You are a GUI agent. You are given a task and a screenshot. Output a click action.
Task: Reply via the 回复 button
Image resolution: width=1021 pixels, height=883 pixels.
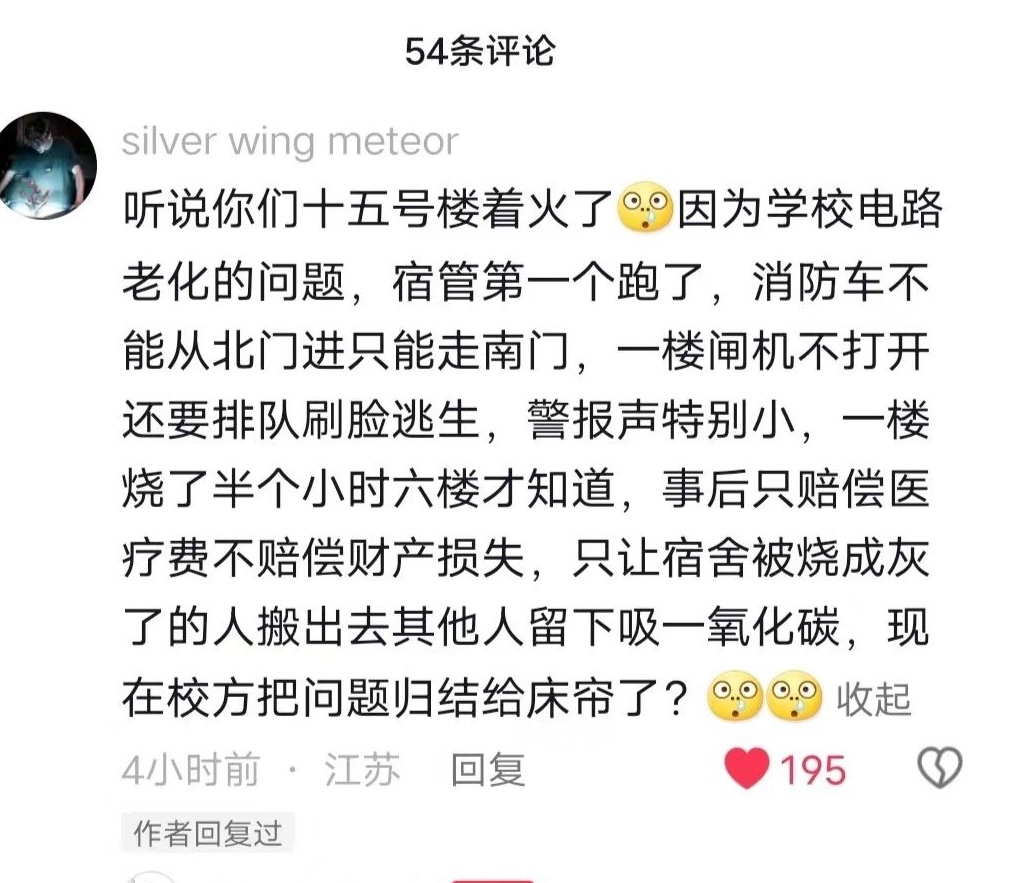pyautogui.click(x=488, y=770)
